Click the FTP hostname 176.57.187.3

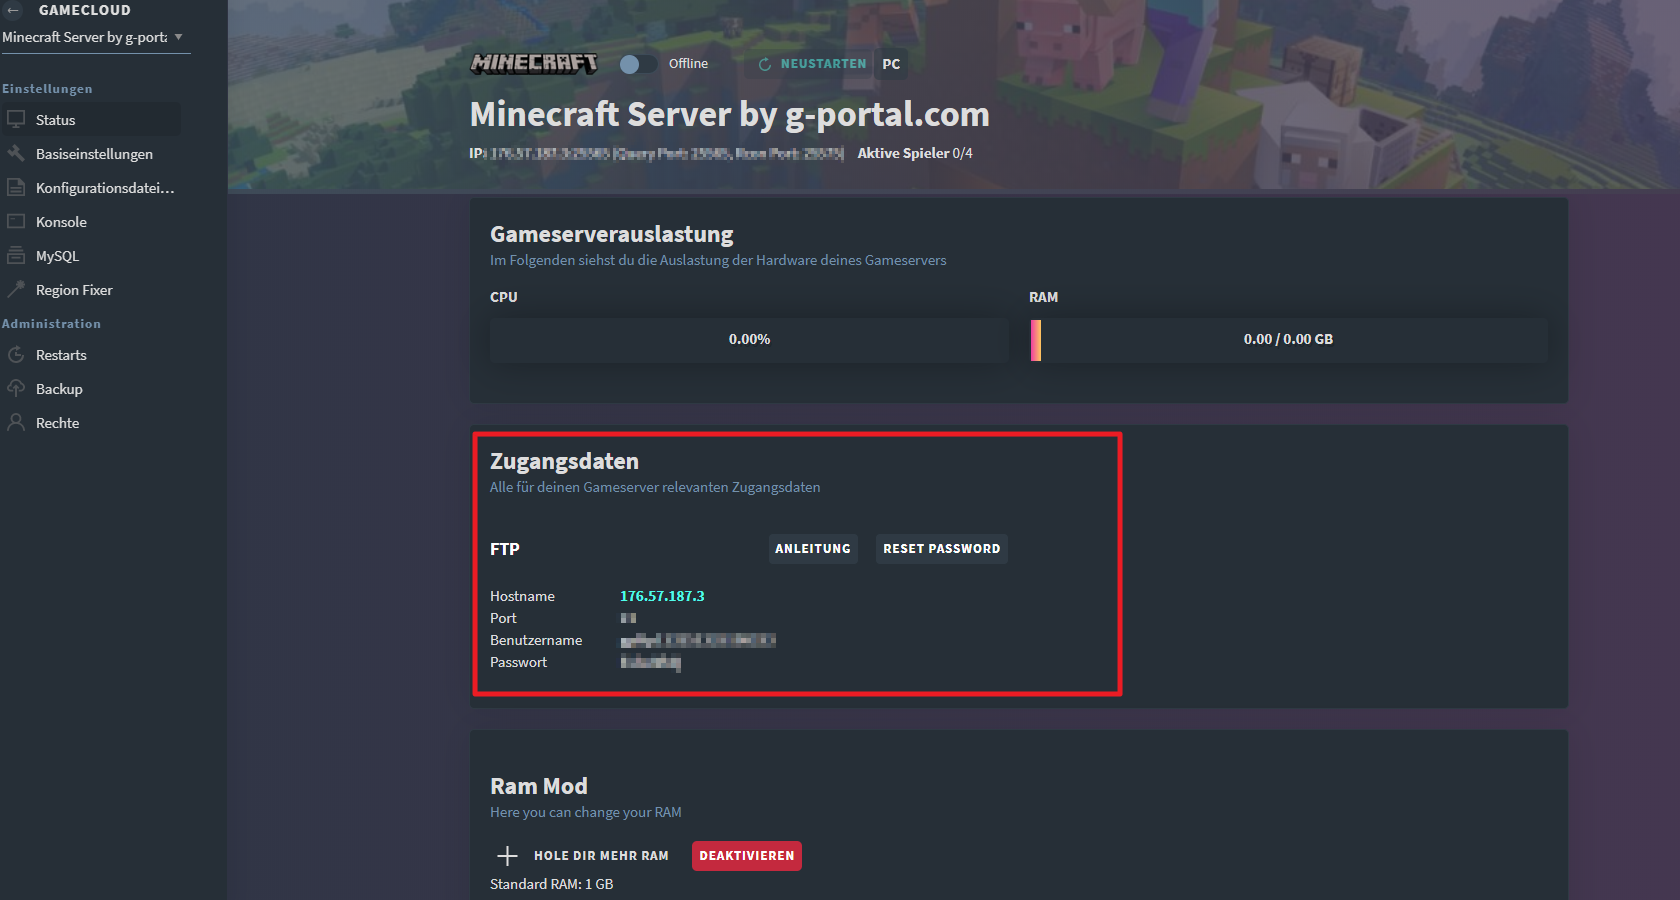coord(662,596)
